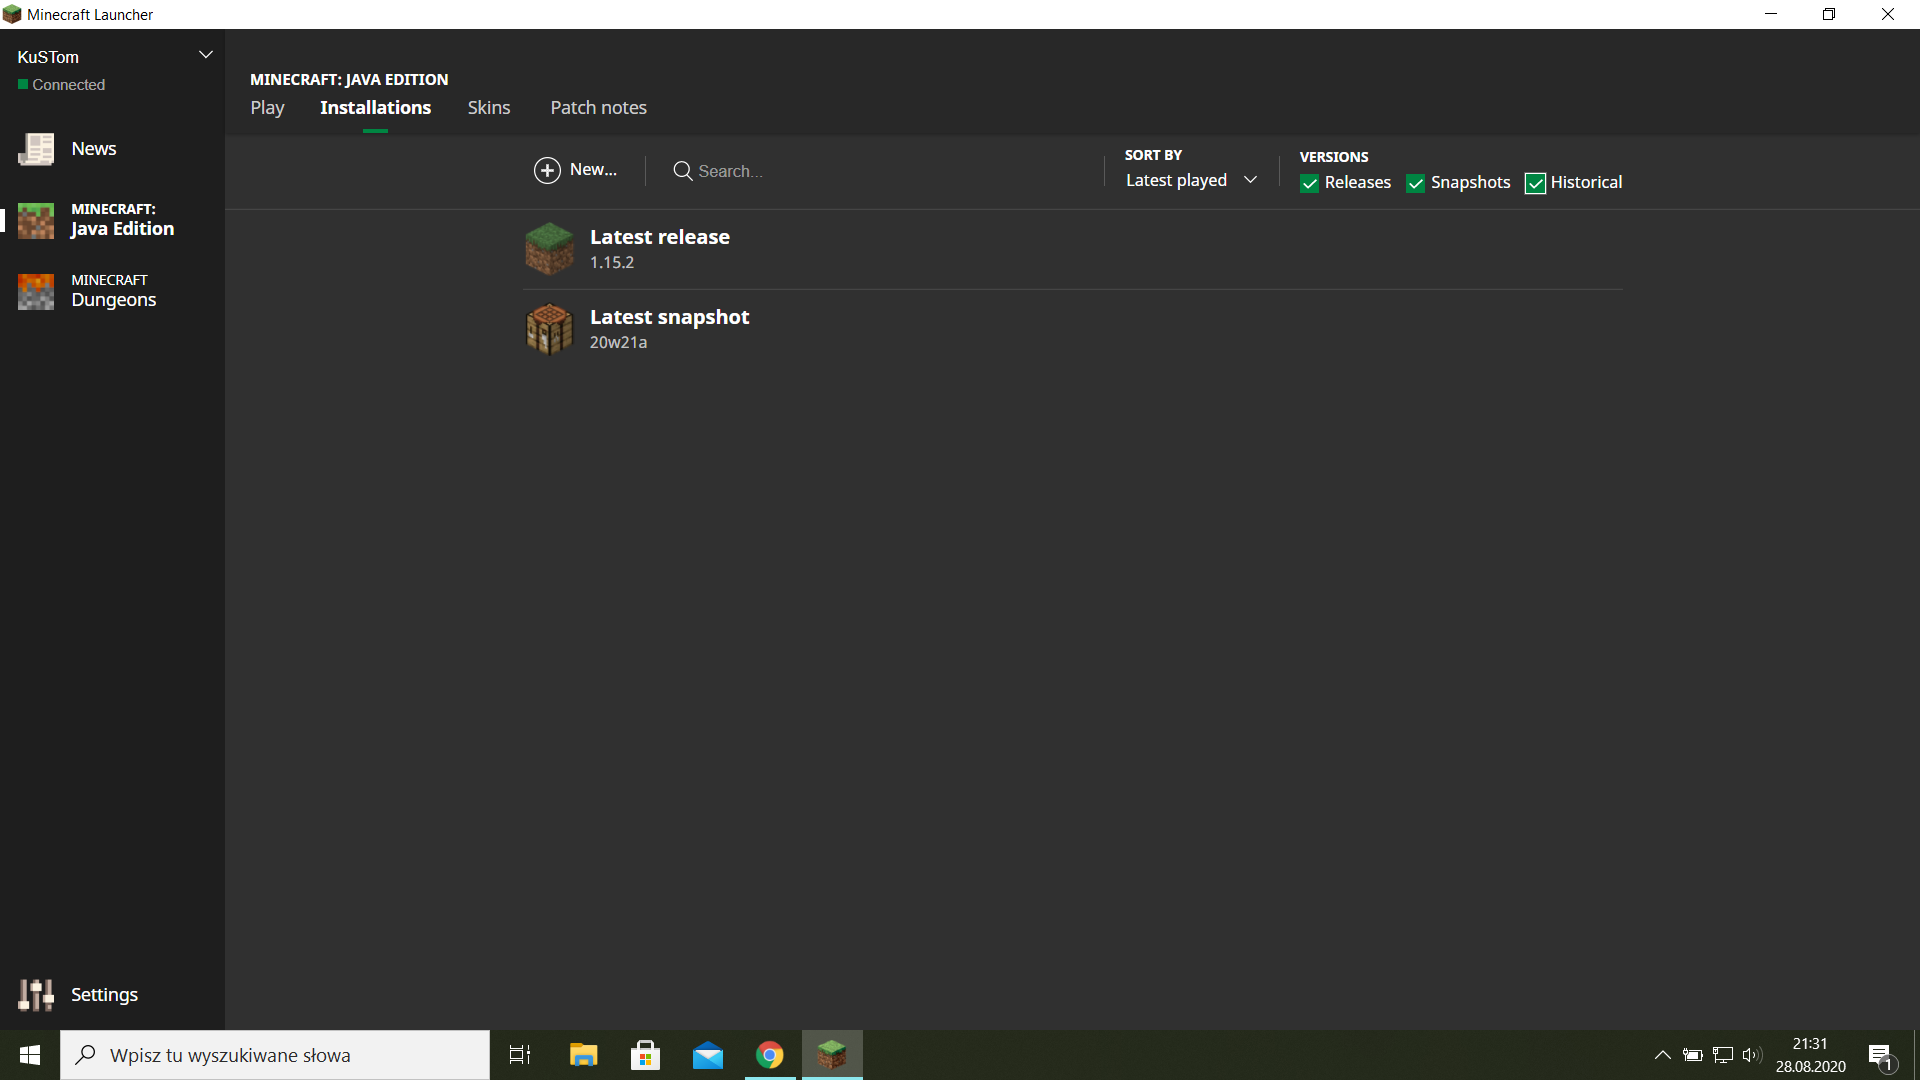Select the Latest snapshot 20w21a installation
Viewport: 1920px width, 1080px height.
coord(669,328)
